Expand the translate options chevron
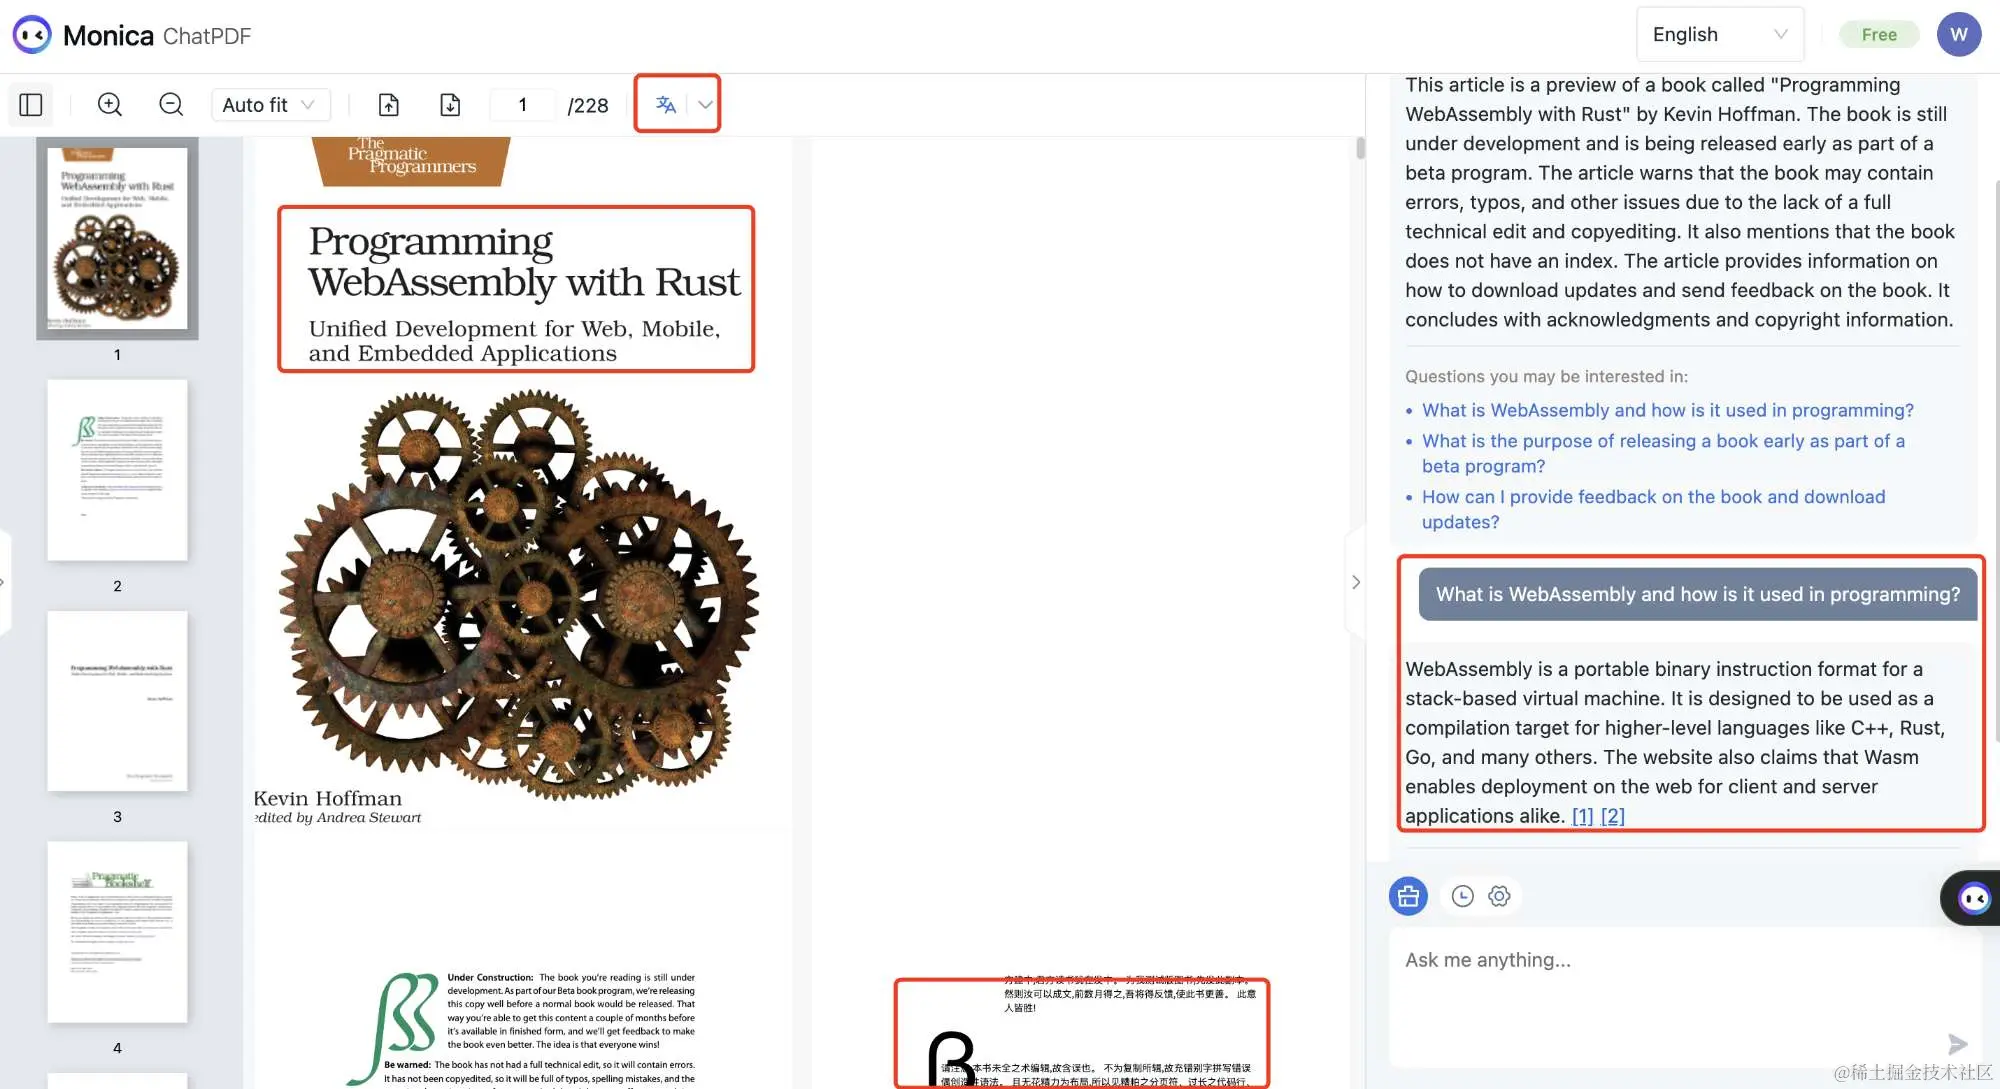The width and height of the screenshot is (2000, 1089). 705,105
